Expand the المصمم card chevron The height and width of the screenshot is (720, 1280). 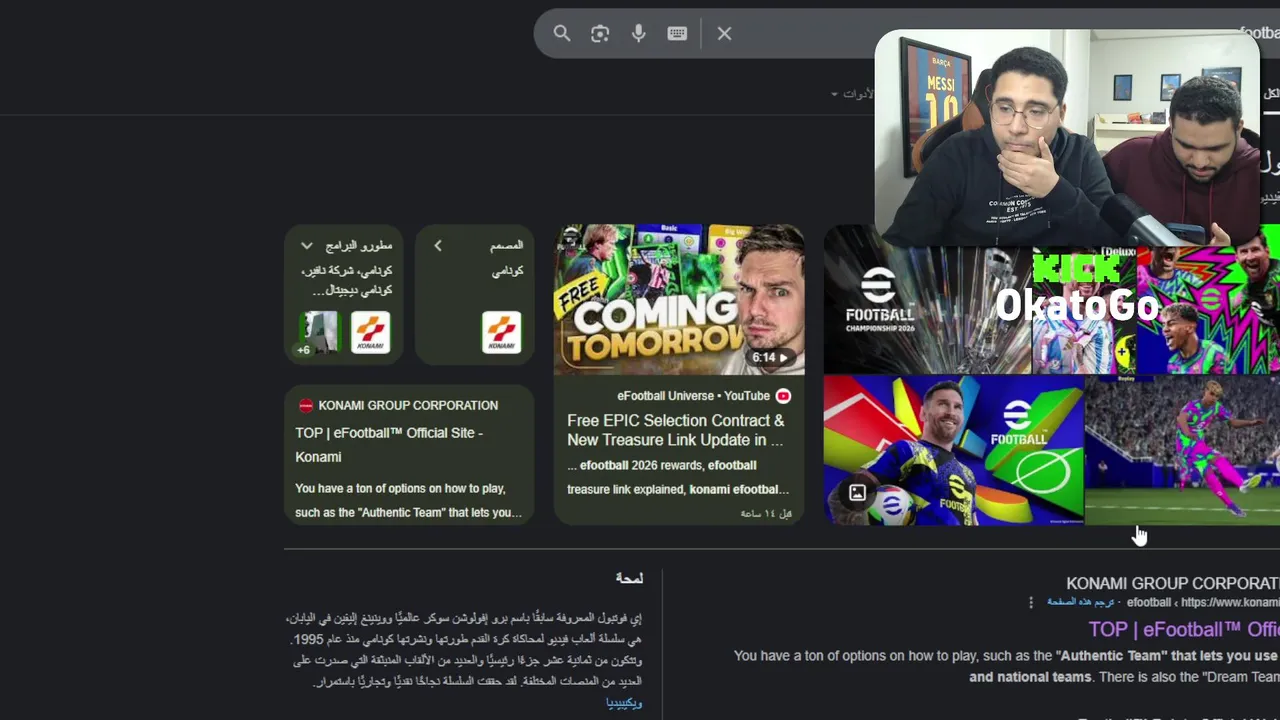pos(438,246)
